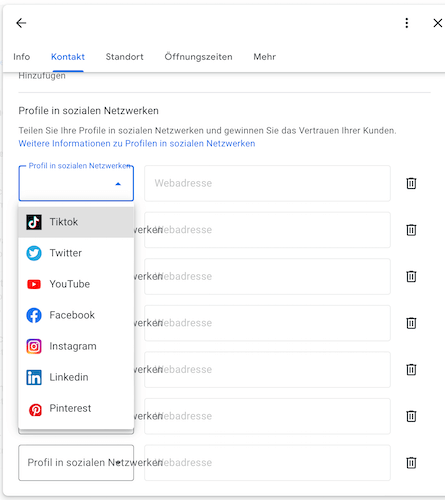Switch to the Info tab
Screen dimensions: 445x500
(22, 57)
